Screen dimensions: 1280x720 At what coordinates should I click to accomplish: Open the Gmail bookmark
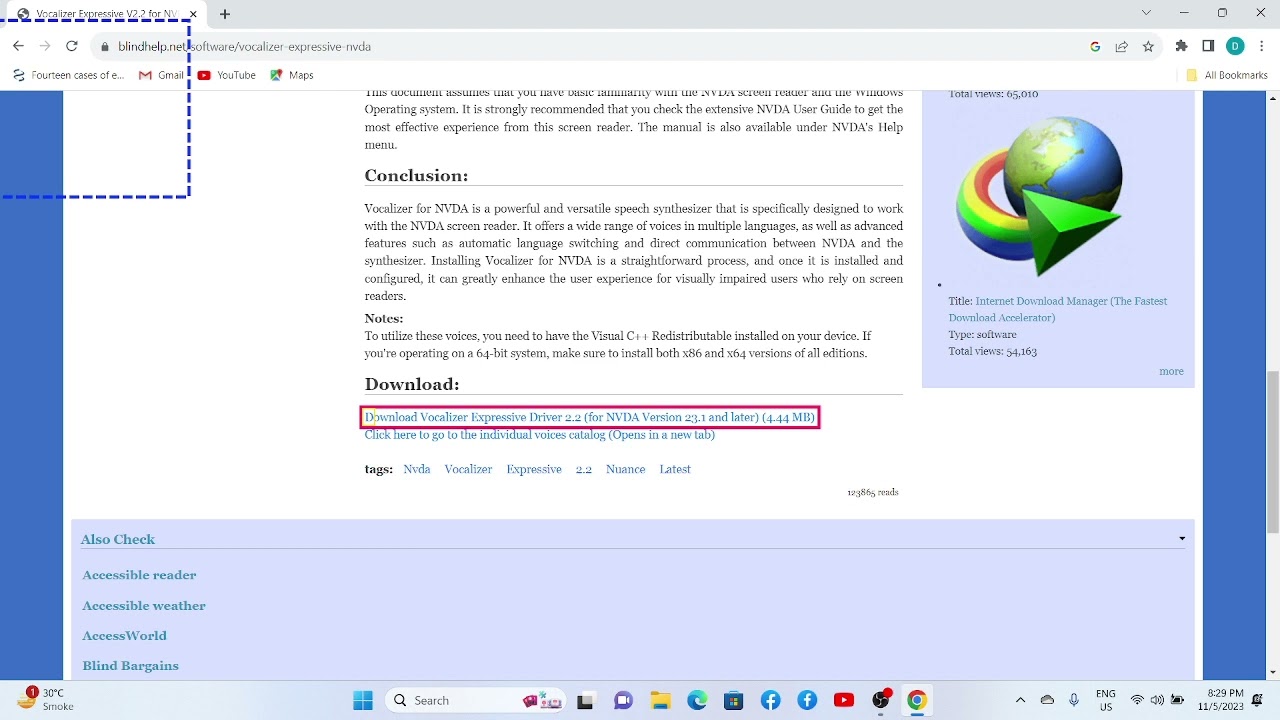161,75
